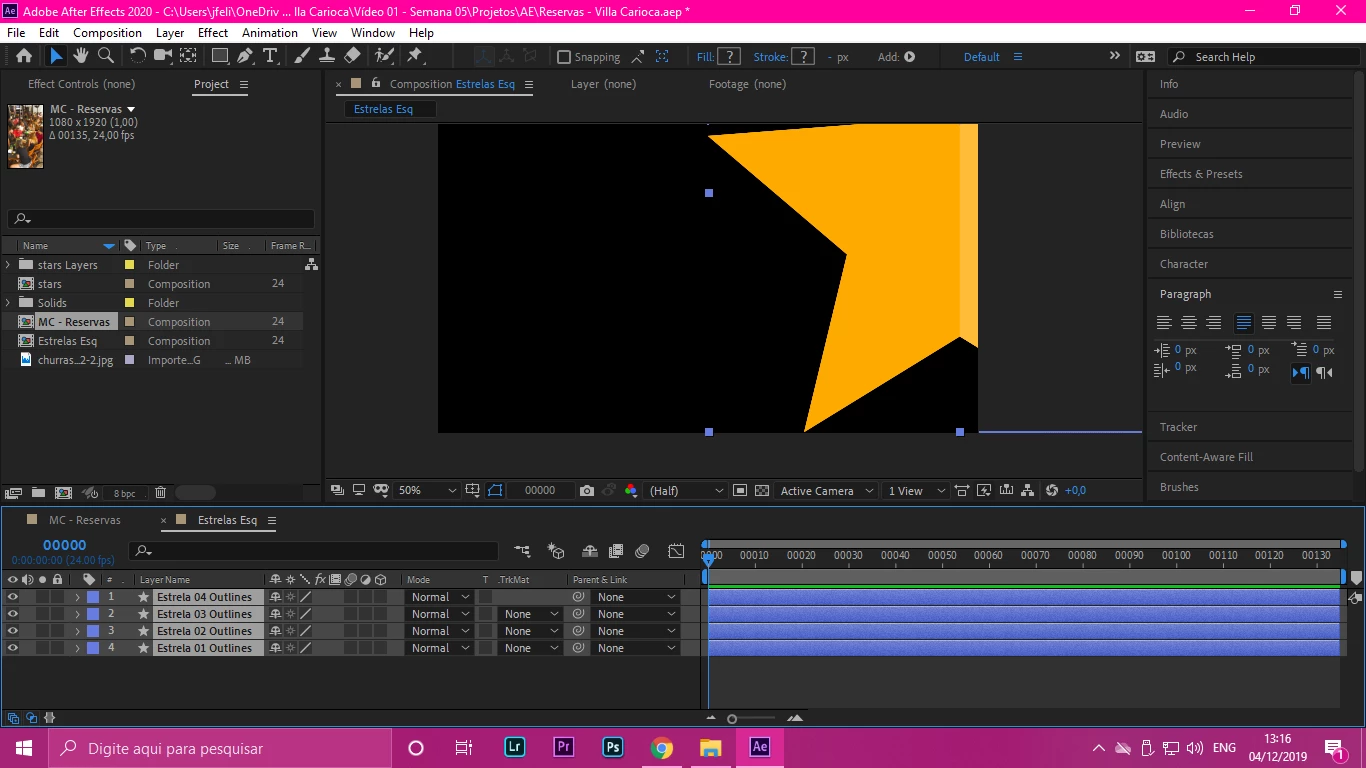The height and width of the screenshot is (768, 1366).
Task: Open the Composition menu
Action: (x=107, y=32)
